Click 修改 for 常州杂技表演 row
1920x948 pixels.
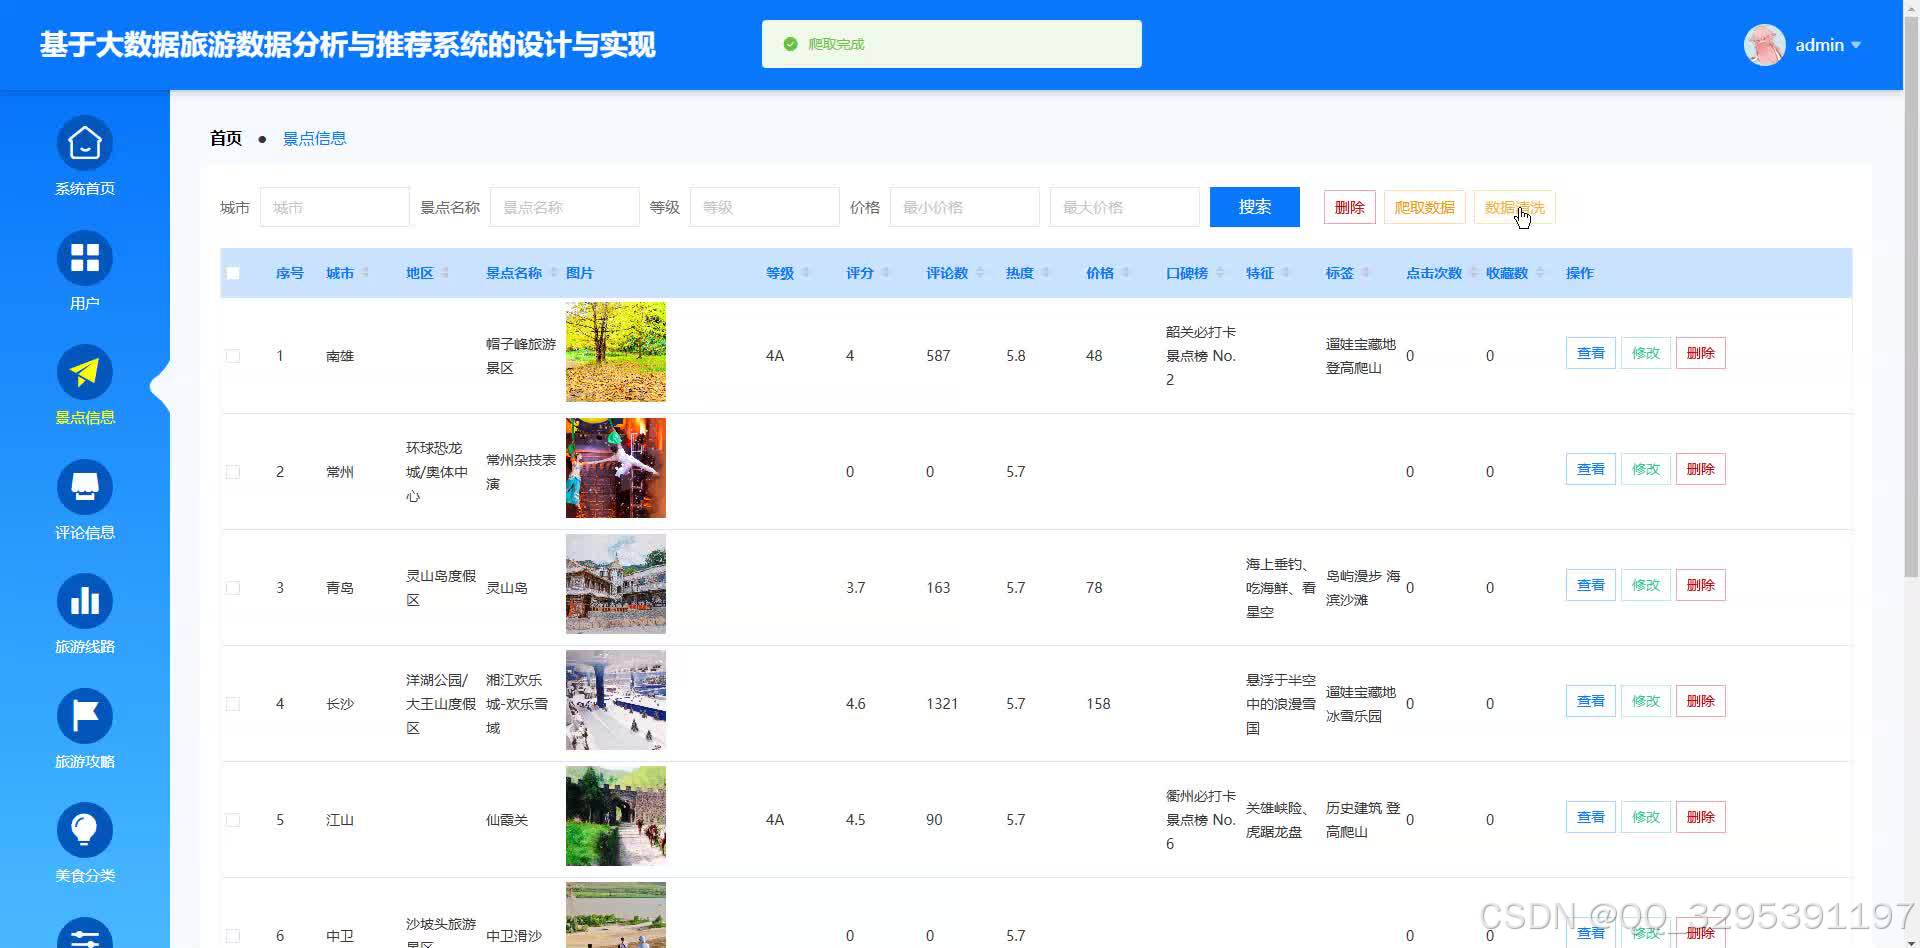pyautogui.click(x=1646, y=469)
